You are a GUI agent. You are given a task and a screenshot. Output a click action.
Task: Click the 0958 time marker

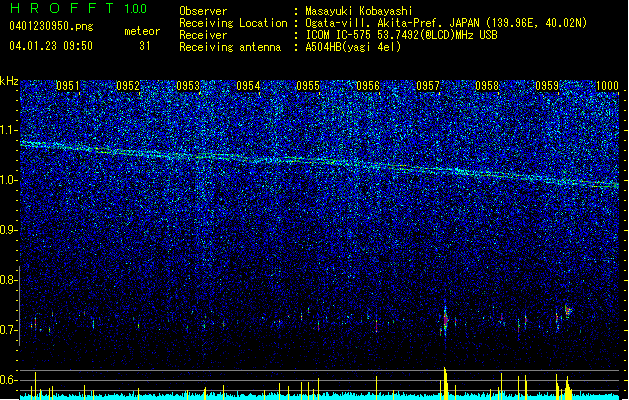coord(487,86)
